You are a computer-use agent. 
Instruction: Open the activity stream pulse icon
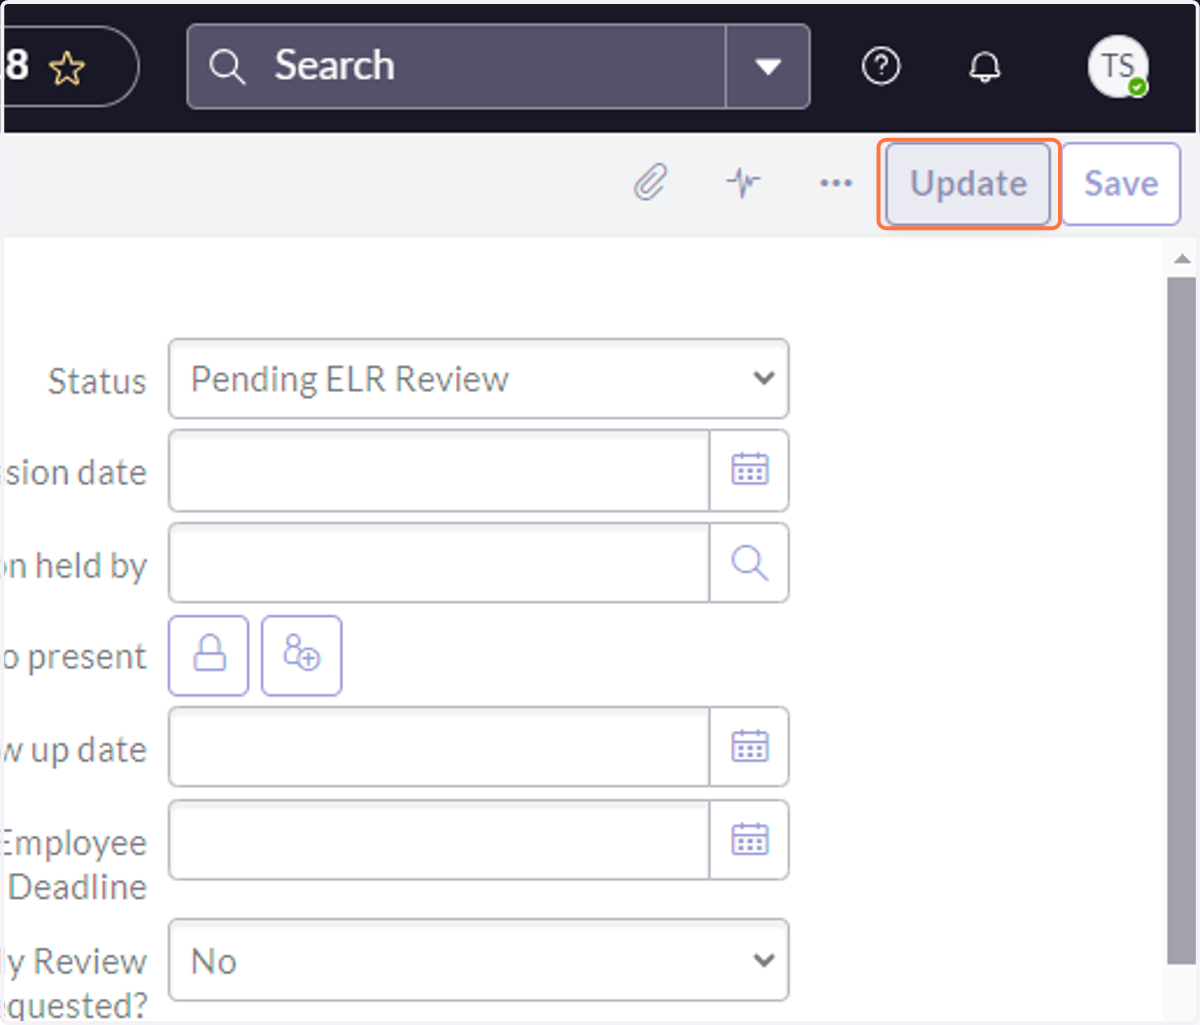click(x=743, y=183)
